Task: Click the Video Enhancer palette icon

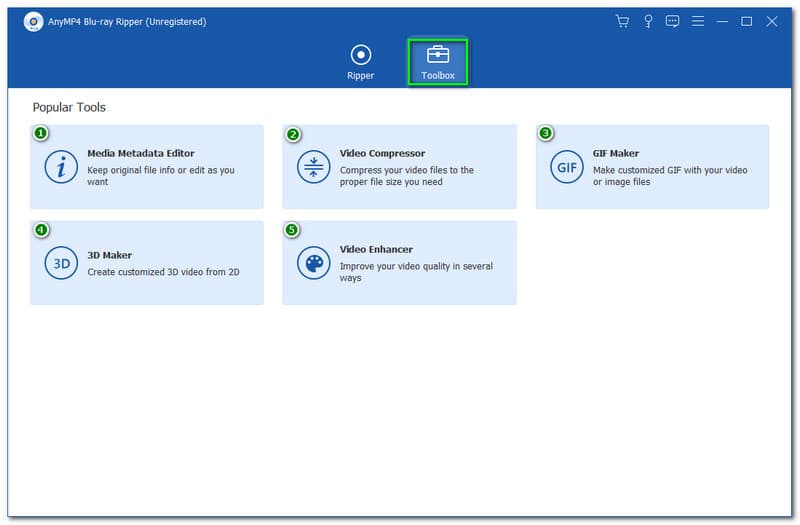Action: click(313, 263)
